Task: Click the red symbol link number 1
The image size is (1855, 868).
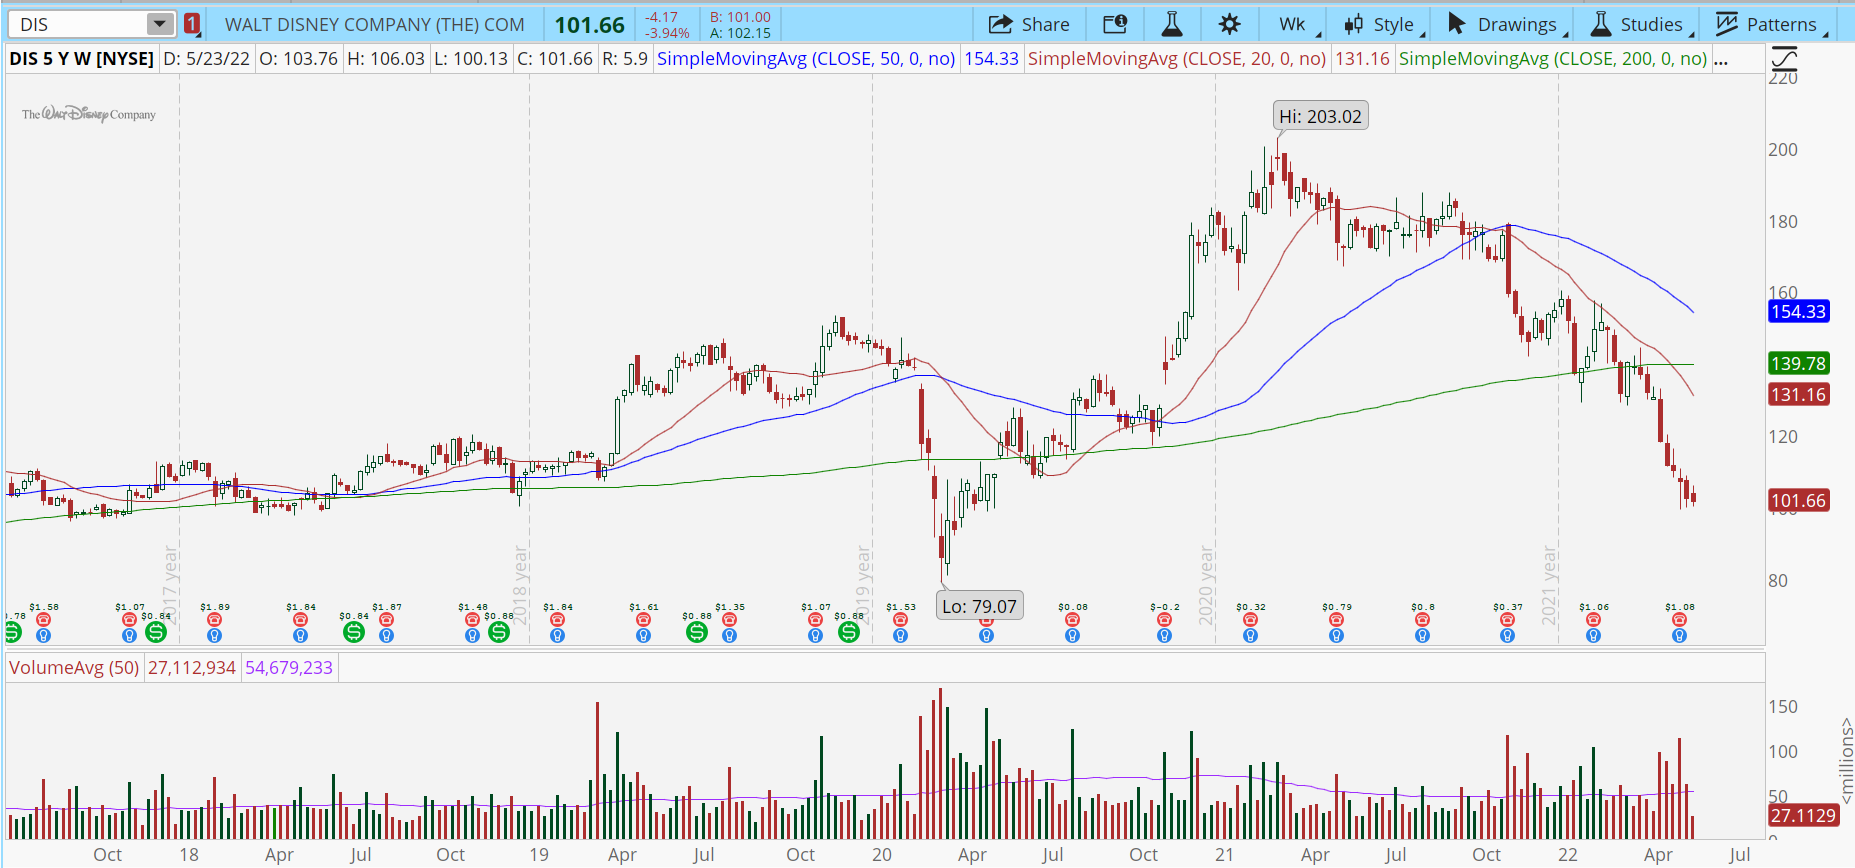Action: click(192, 24)
